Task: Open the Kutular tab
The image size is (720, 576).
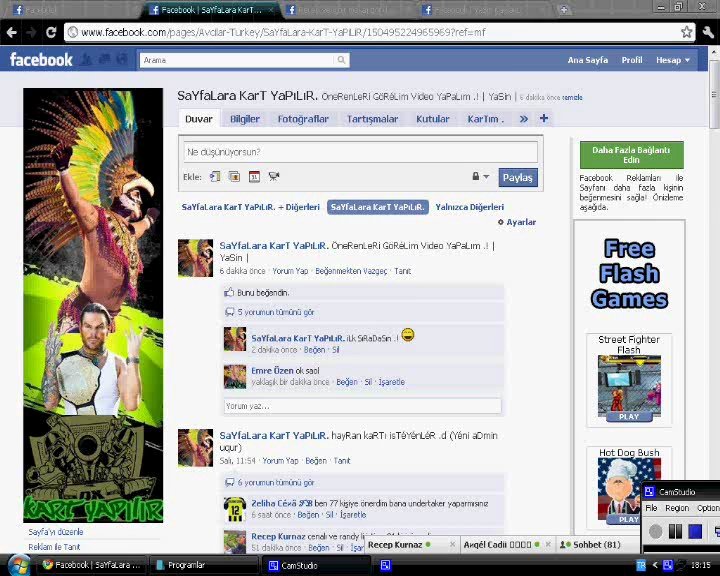Action: pyautogui.click(x=433, y=119)
